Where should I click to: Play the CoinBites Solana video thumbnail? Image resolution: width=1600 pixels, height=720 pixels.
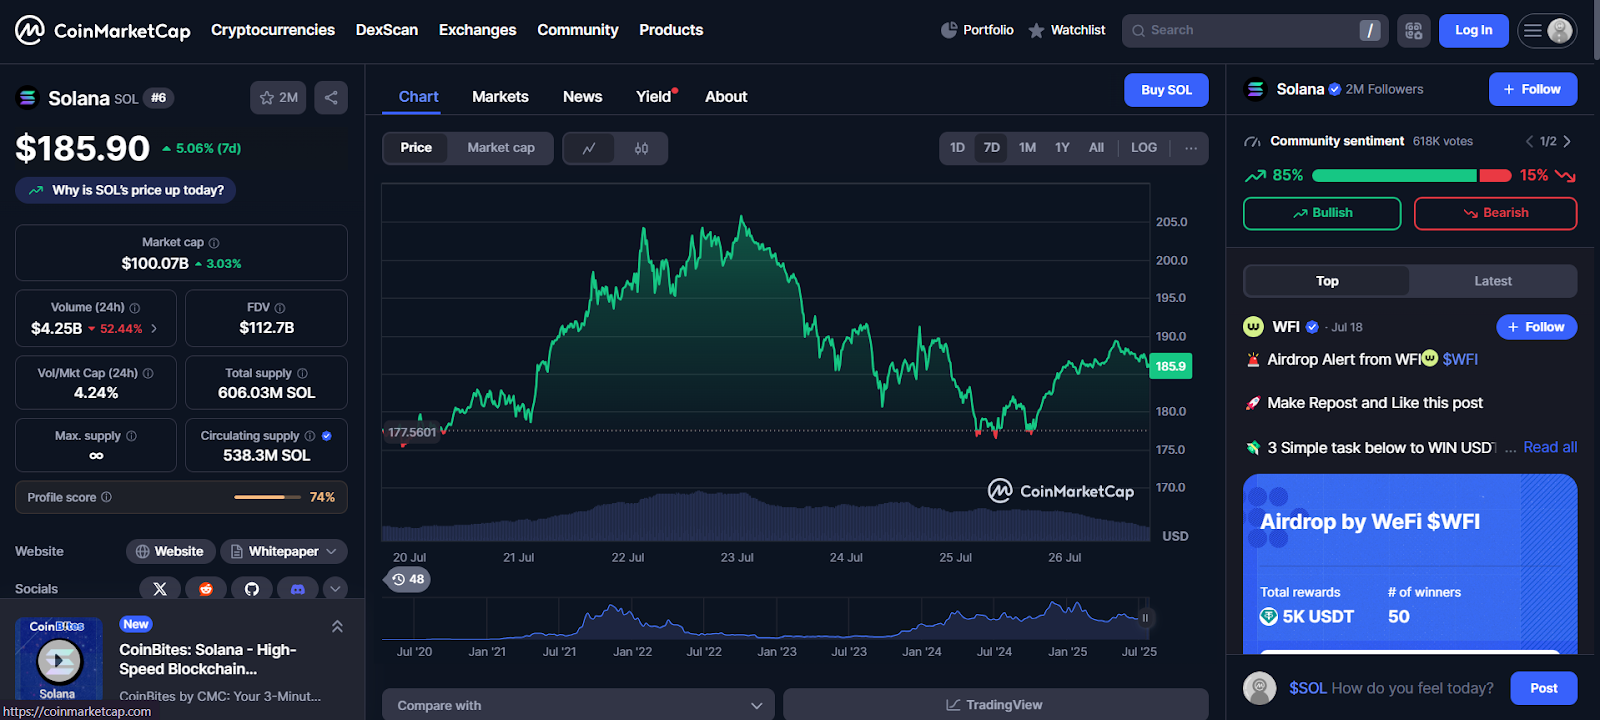(x=59, y=659)
